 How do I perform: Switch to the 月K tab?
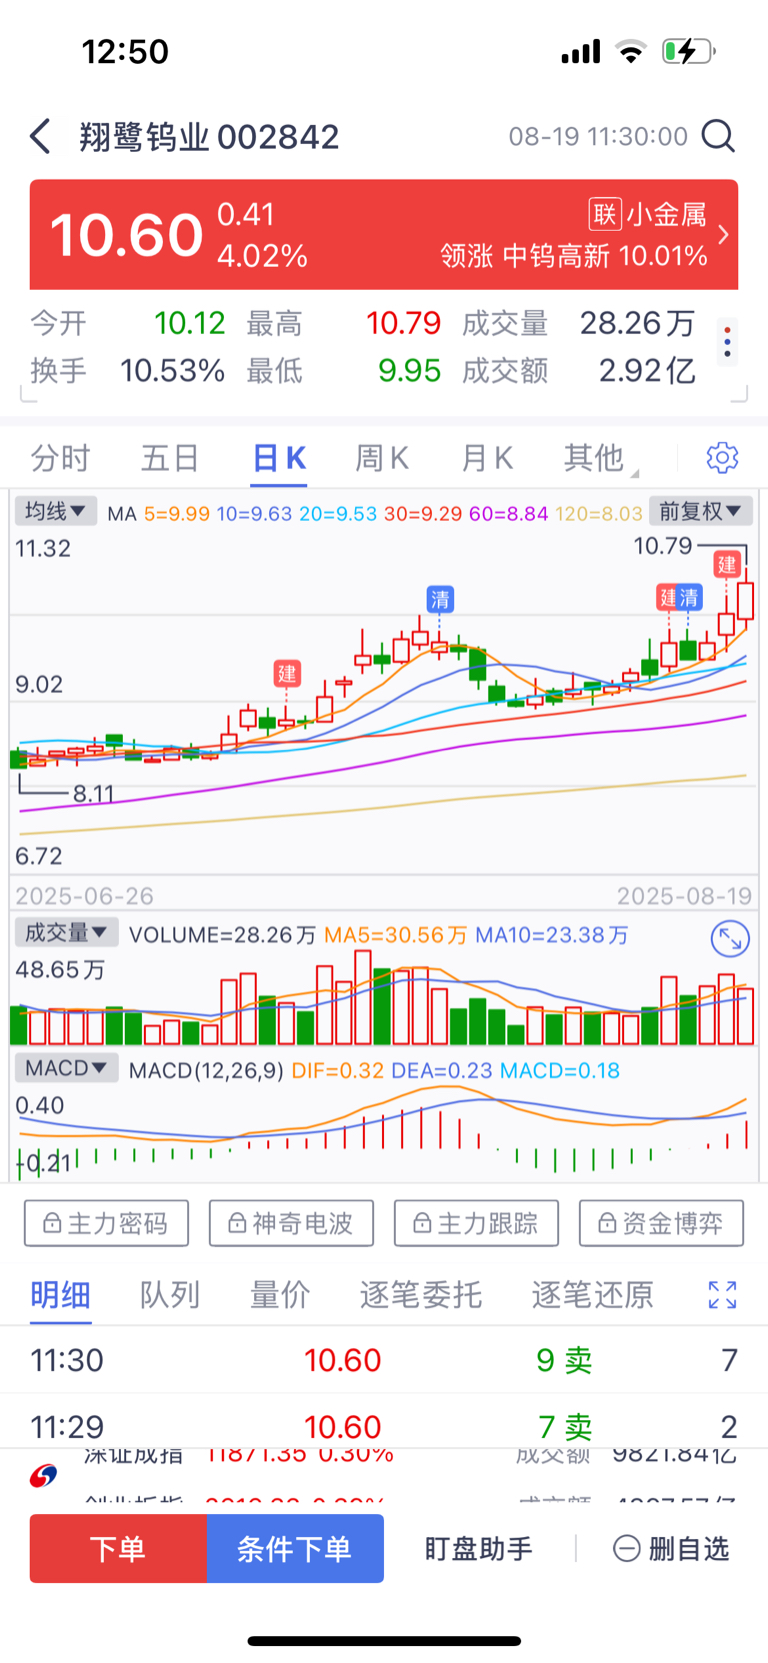(x=487, y=458)
